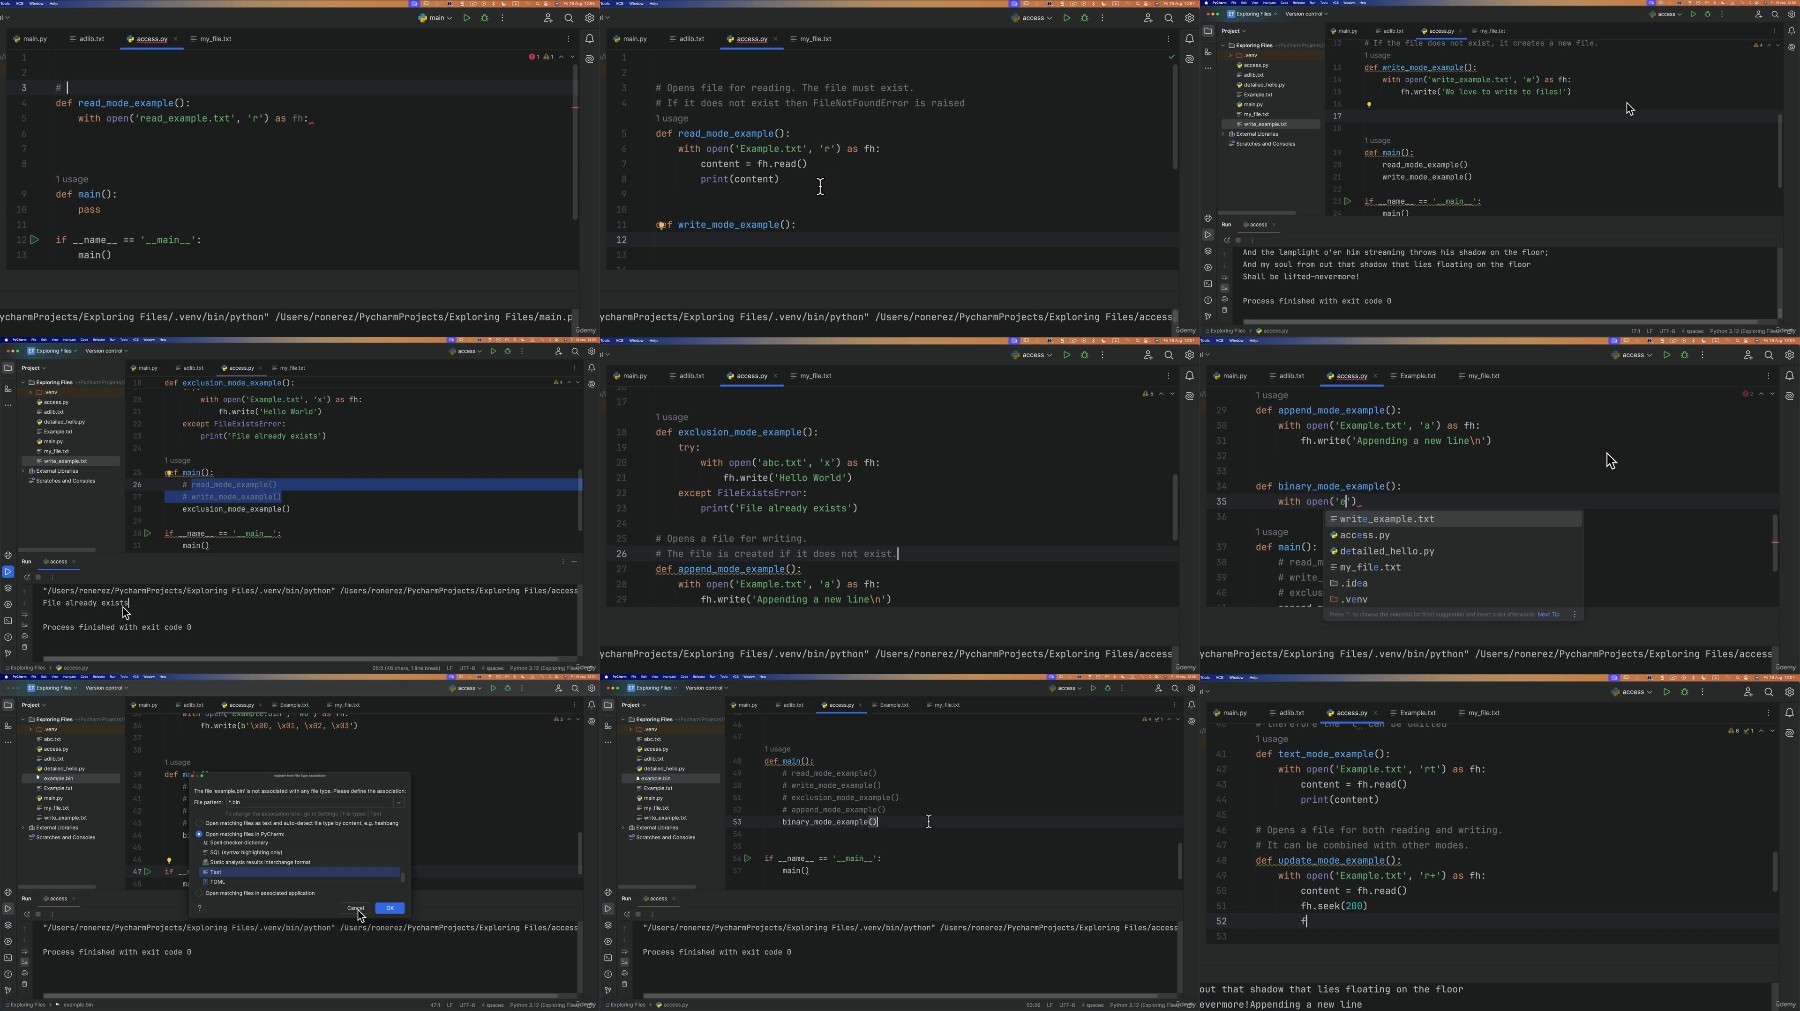Click the File pattern input field showing *.bin
The width and height of the screenshot is (1800, 1011).
tap(309, 802)
